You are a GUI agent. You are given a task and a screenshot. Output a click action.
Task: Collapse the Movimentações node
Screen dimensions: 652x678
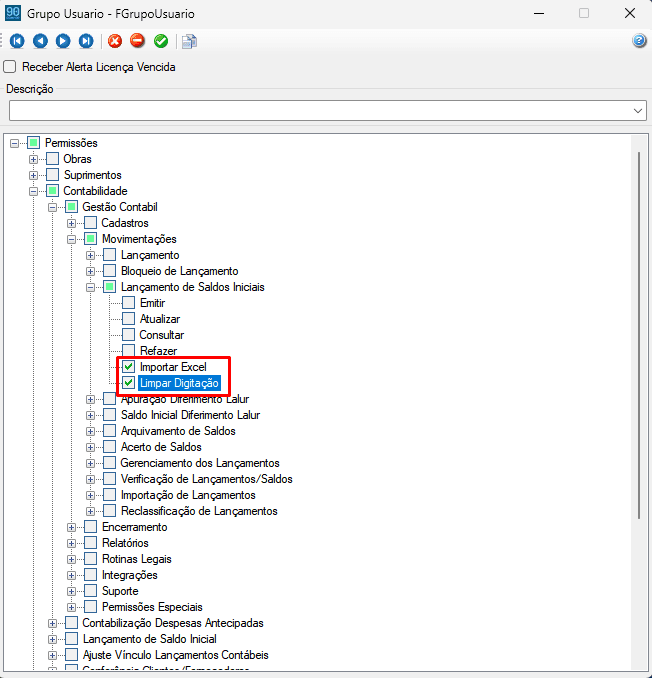click(71, 239)
